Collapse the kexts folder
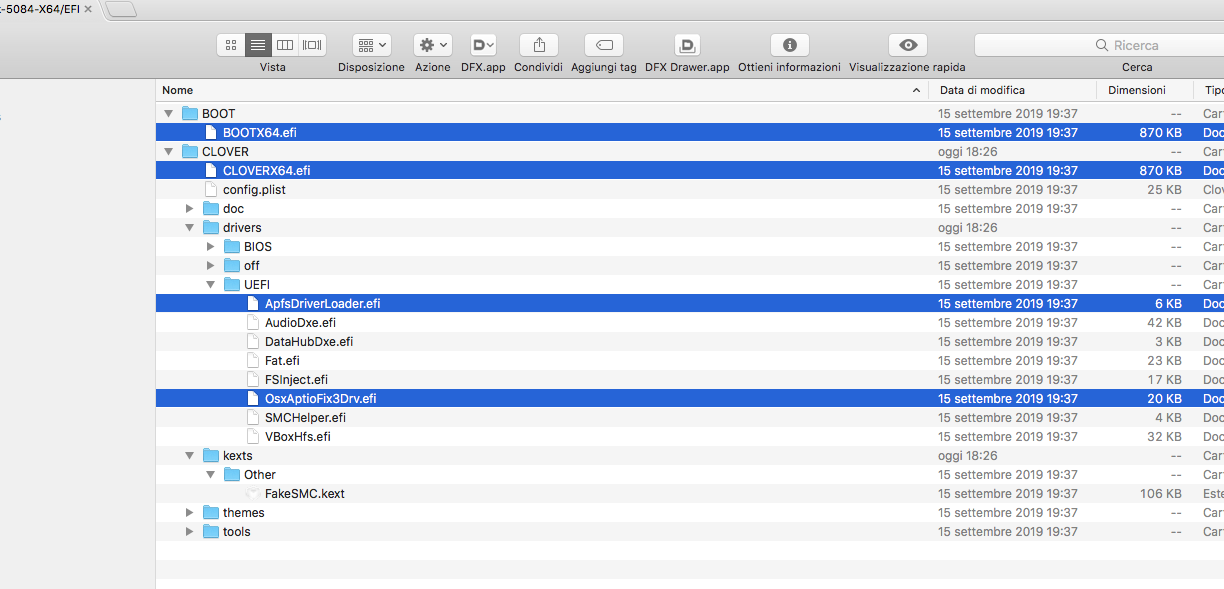 tap(190, 456)
